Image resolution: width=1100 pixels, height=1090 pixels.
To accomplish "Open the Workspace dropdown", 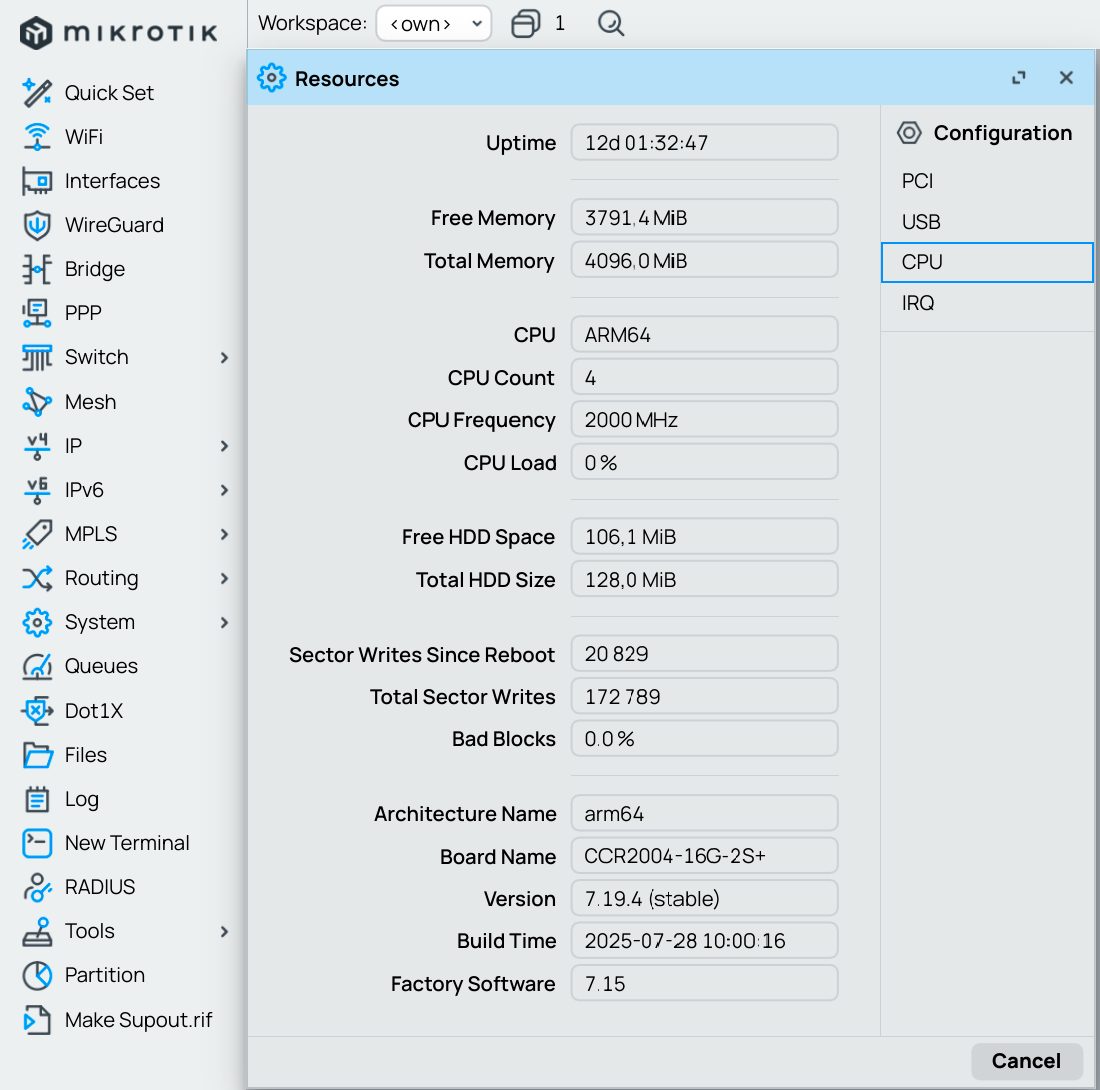I will click(434, 23).
